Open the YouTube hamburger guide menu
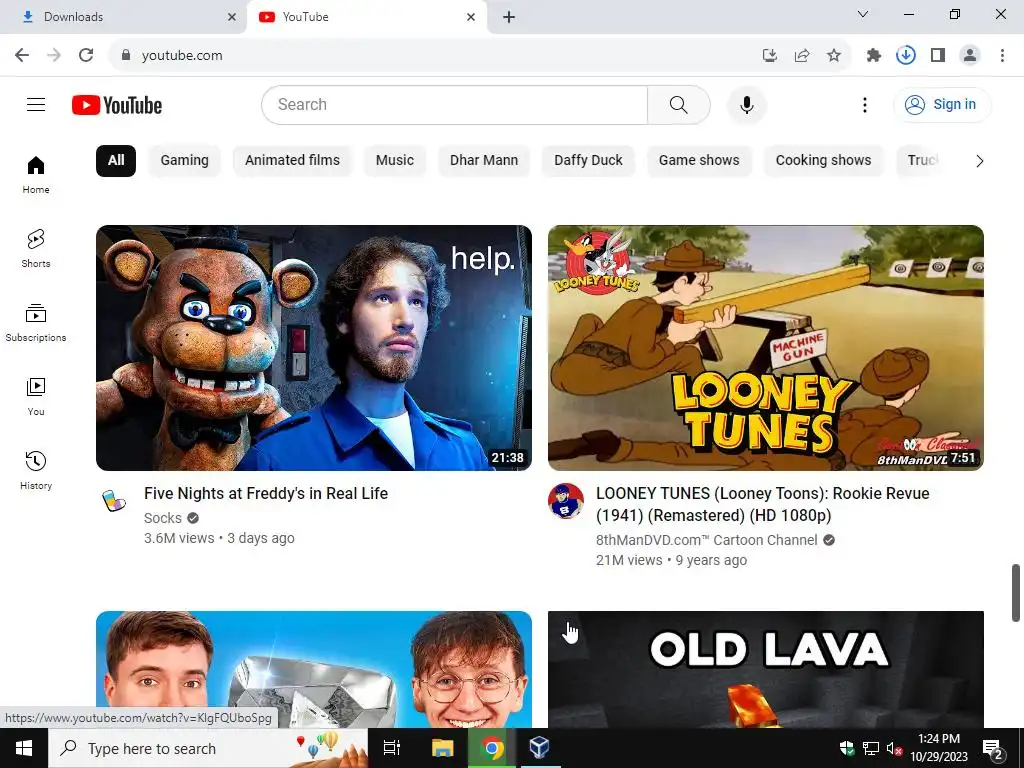 pos(36,104)
